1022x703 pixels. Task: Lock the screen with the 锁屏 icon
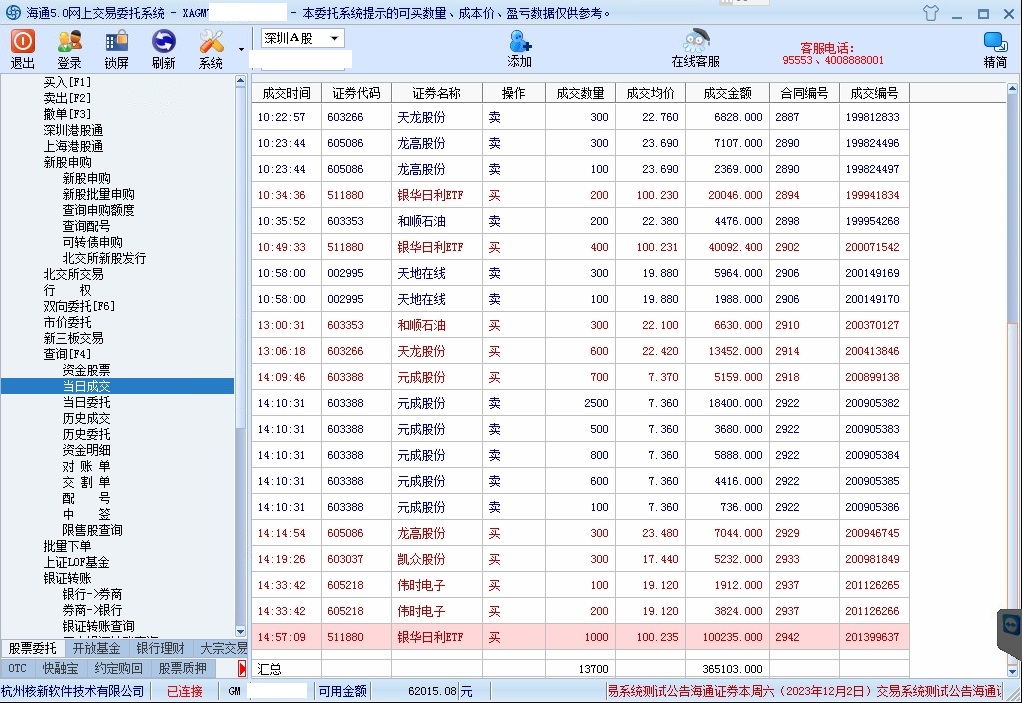116,48
